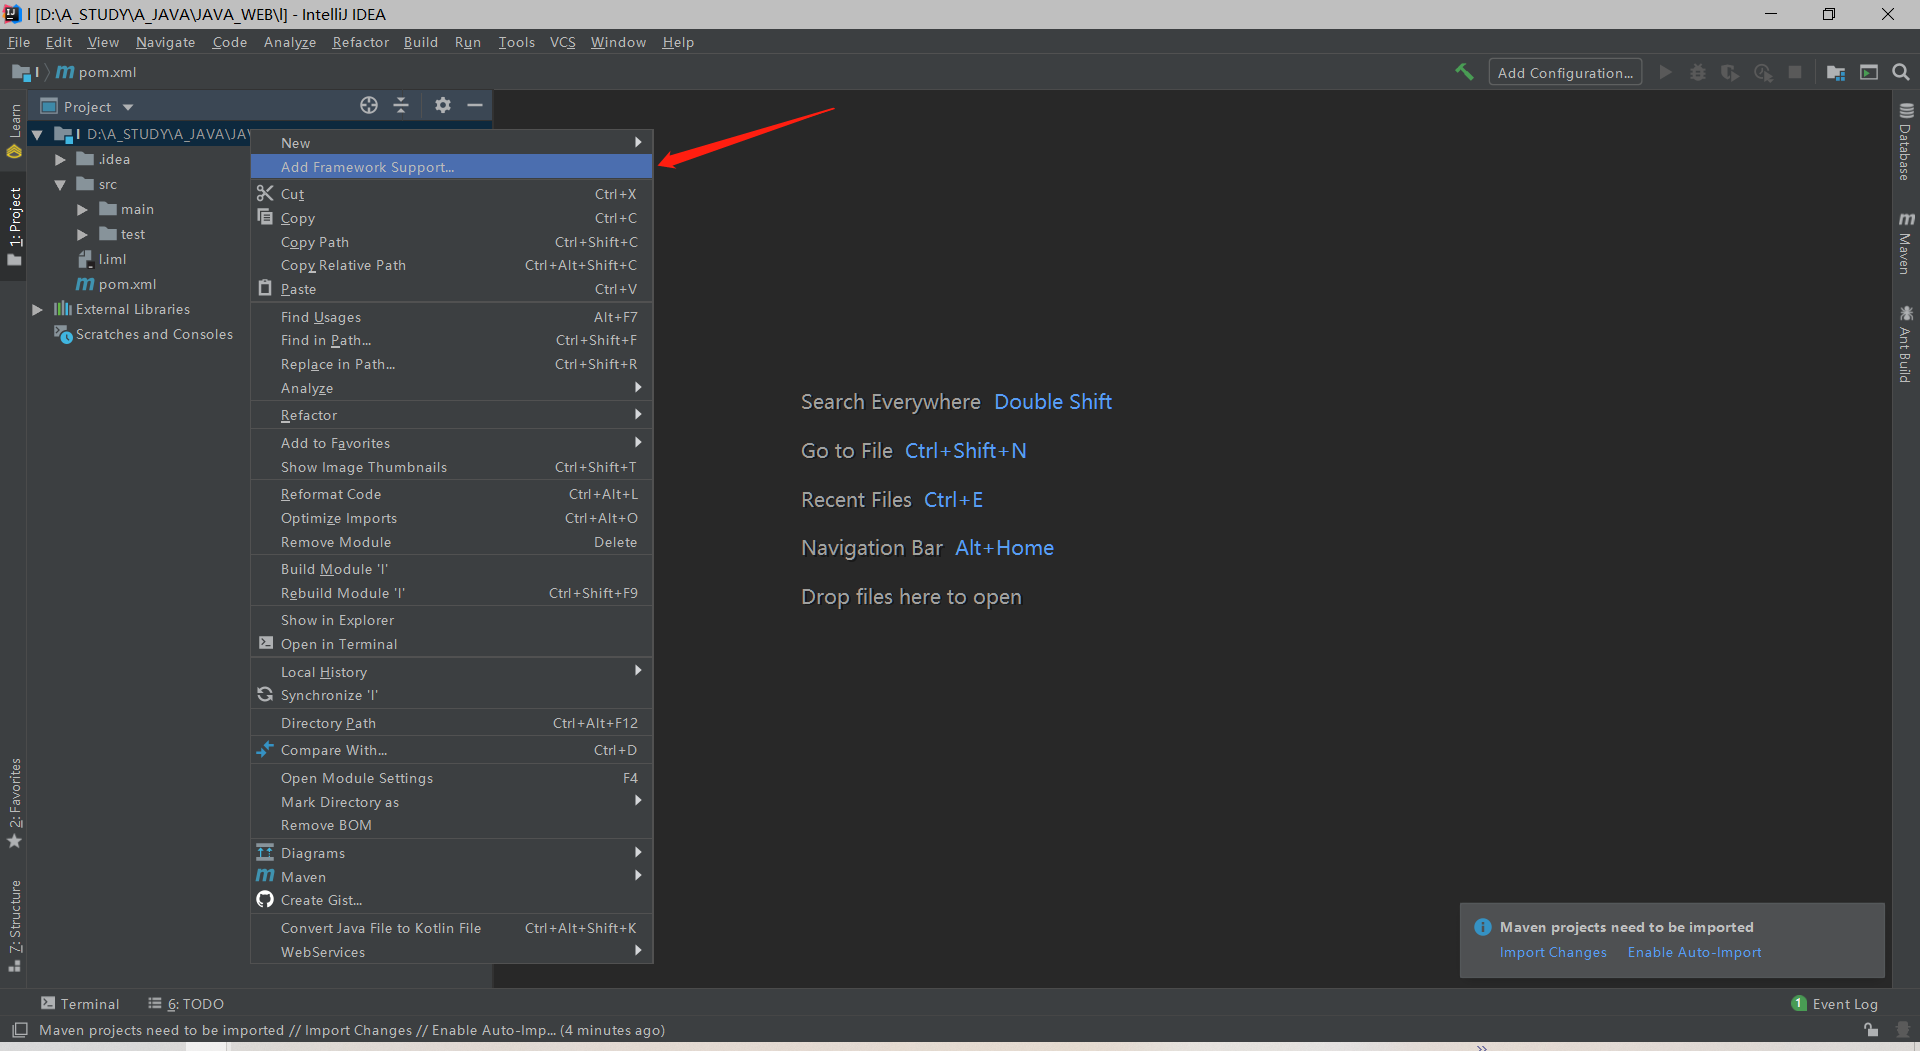Click the tool window toggle icon in status bar
1920x1051 pixels.
tap(19, 1030)
